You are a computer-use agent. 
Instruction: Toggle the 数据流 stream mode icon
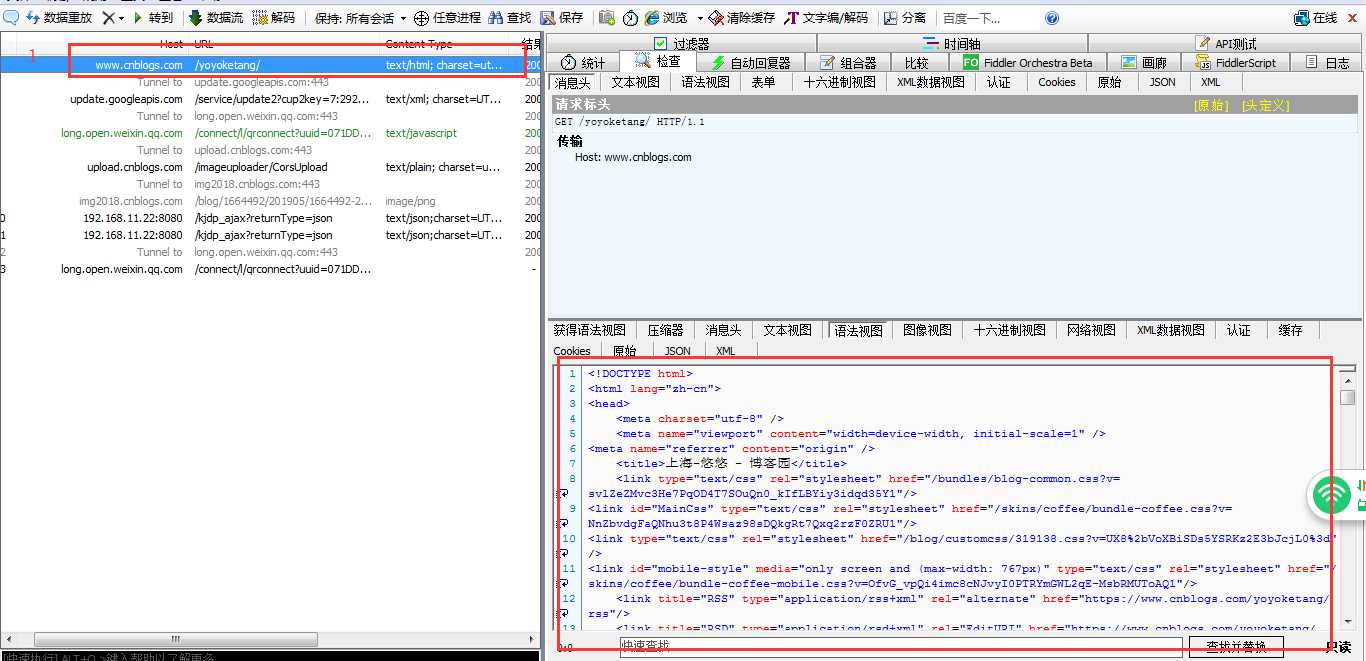pyautogui.click(x=196, y=18)
